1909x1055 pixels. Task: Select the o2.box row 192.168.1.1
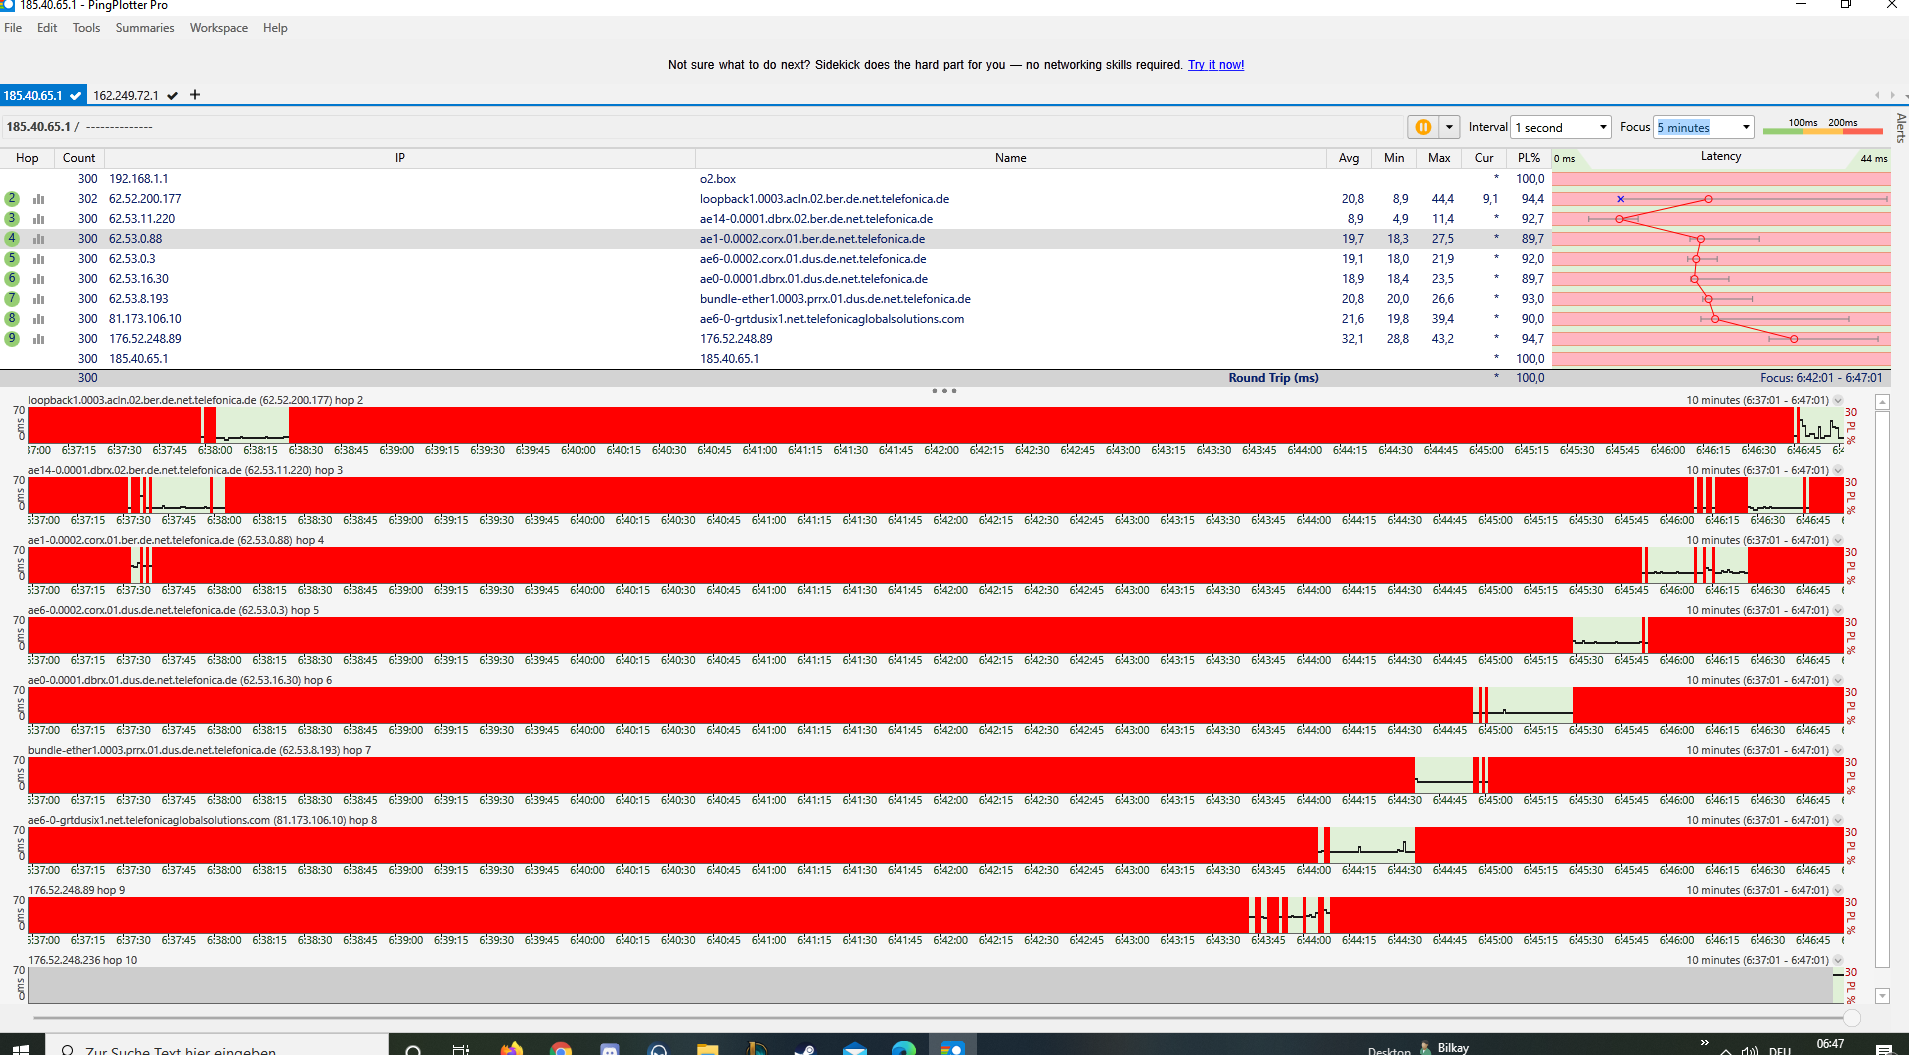945,179
